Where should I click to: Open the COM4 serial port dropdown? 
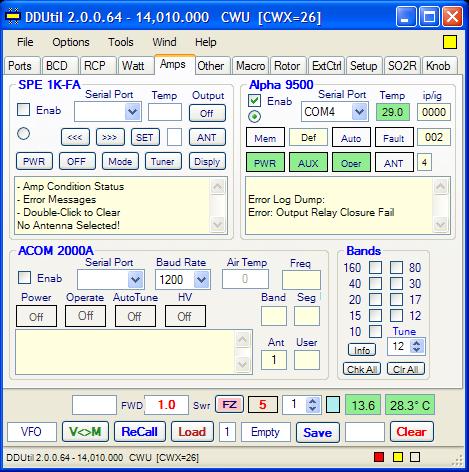(359, 112)
